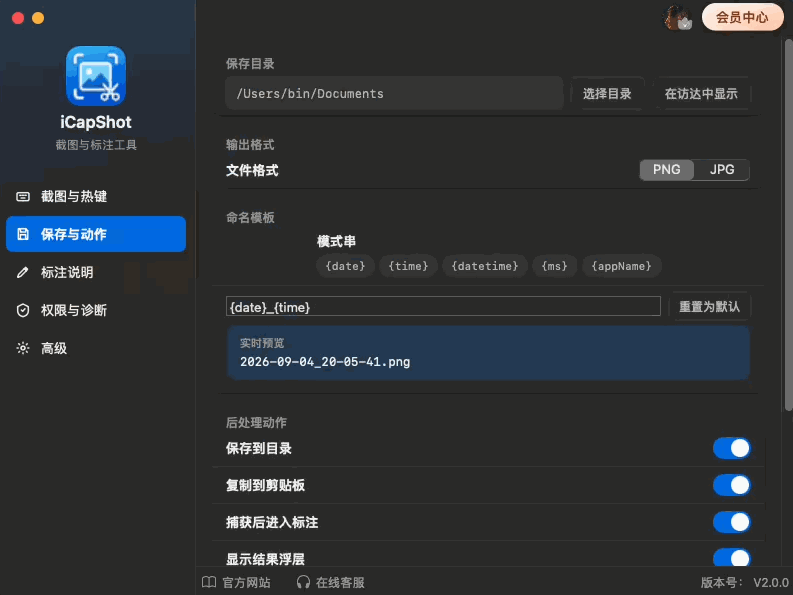Click the 实时预览 label
Image resolution: width=793 pixels, height=595 pixels.
[x=262, y=343]
